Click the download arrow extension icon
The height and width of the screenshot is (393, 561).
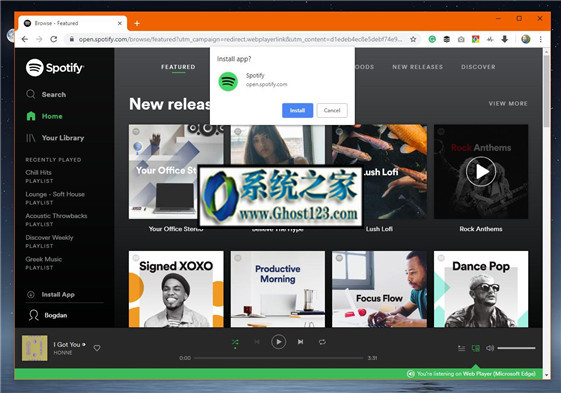[504, 39]
